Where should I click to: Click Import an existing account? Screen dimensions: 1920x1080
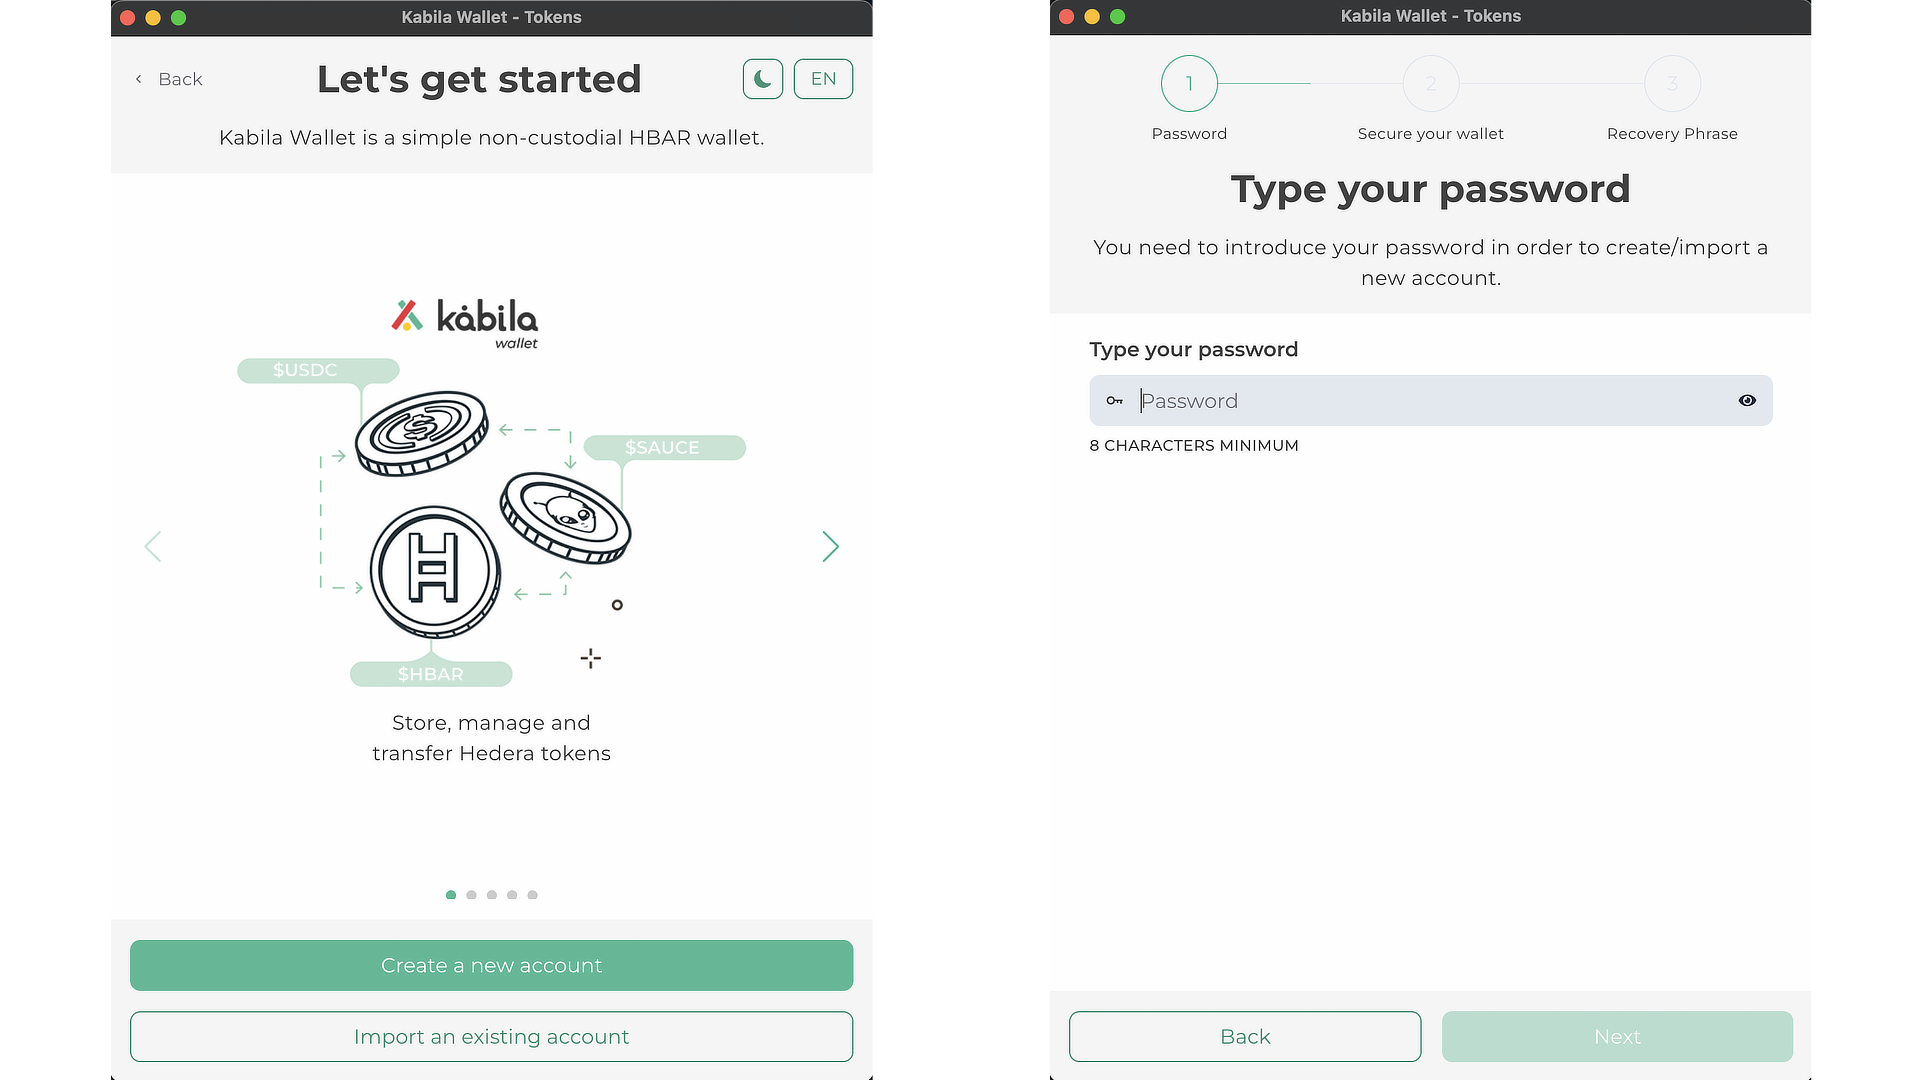(x=491, y=1036)
